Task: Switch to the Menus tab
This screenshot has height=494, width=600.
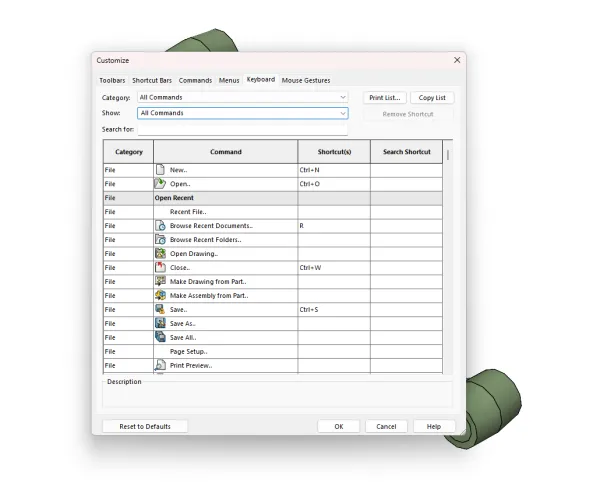Action: tap(229, 80)
